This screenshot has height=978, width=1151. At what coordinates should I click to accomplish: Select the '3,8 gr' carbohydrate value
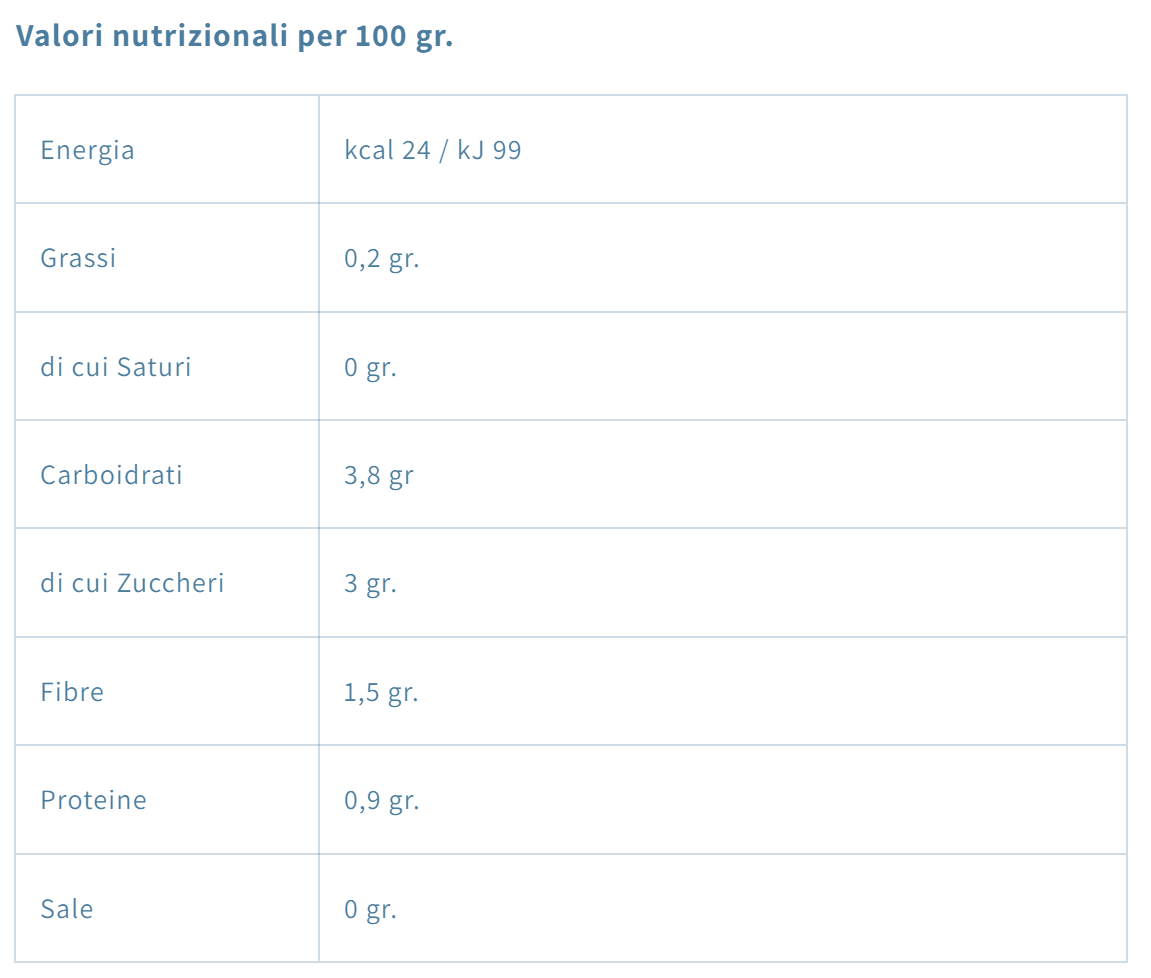coord(378,475)
